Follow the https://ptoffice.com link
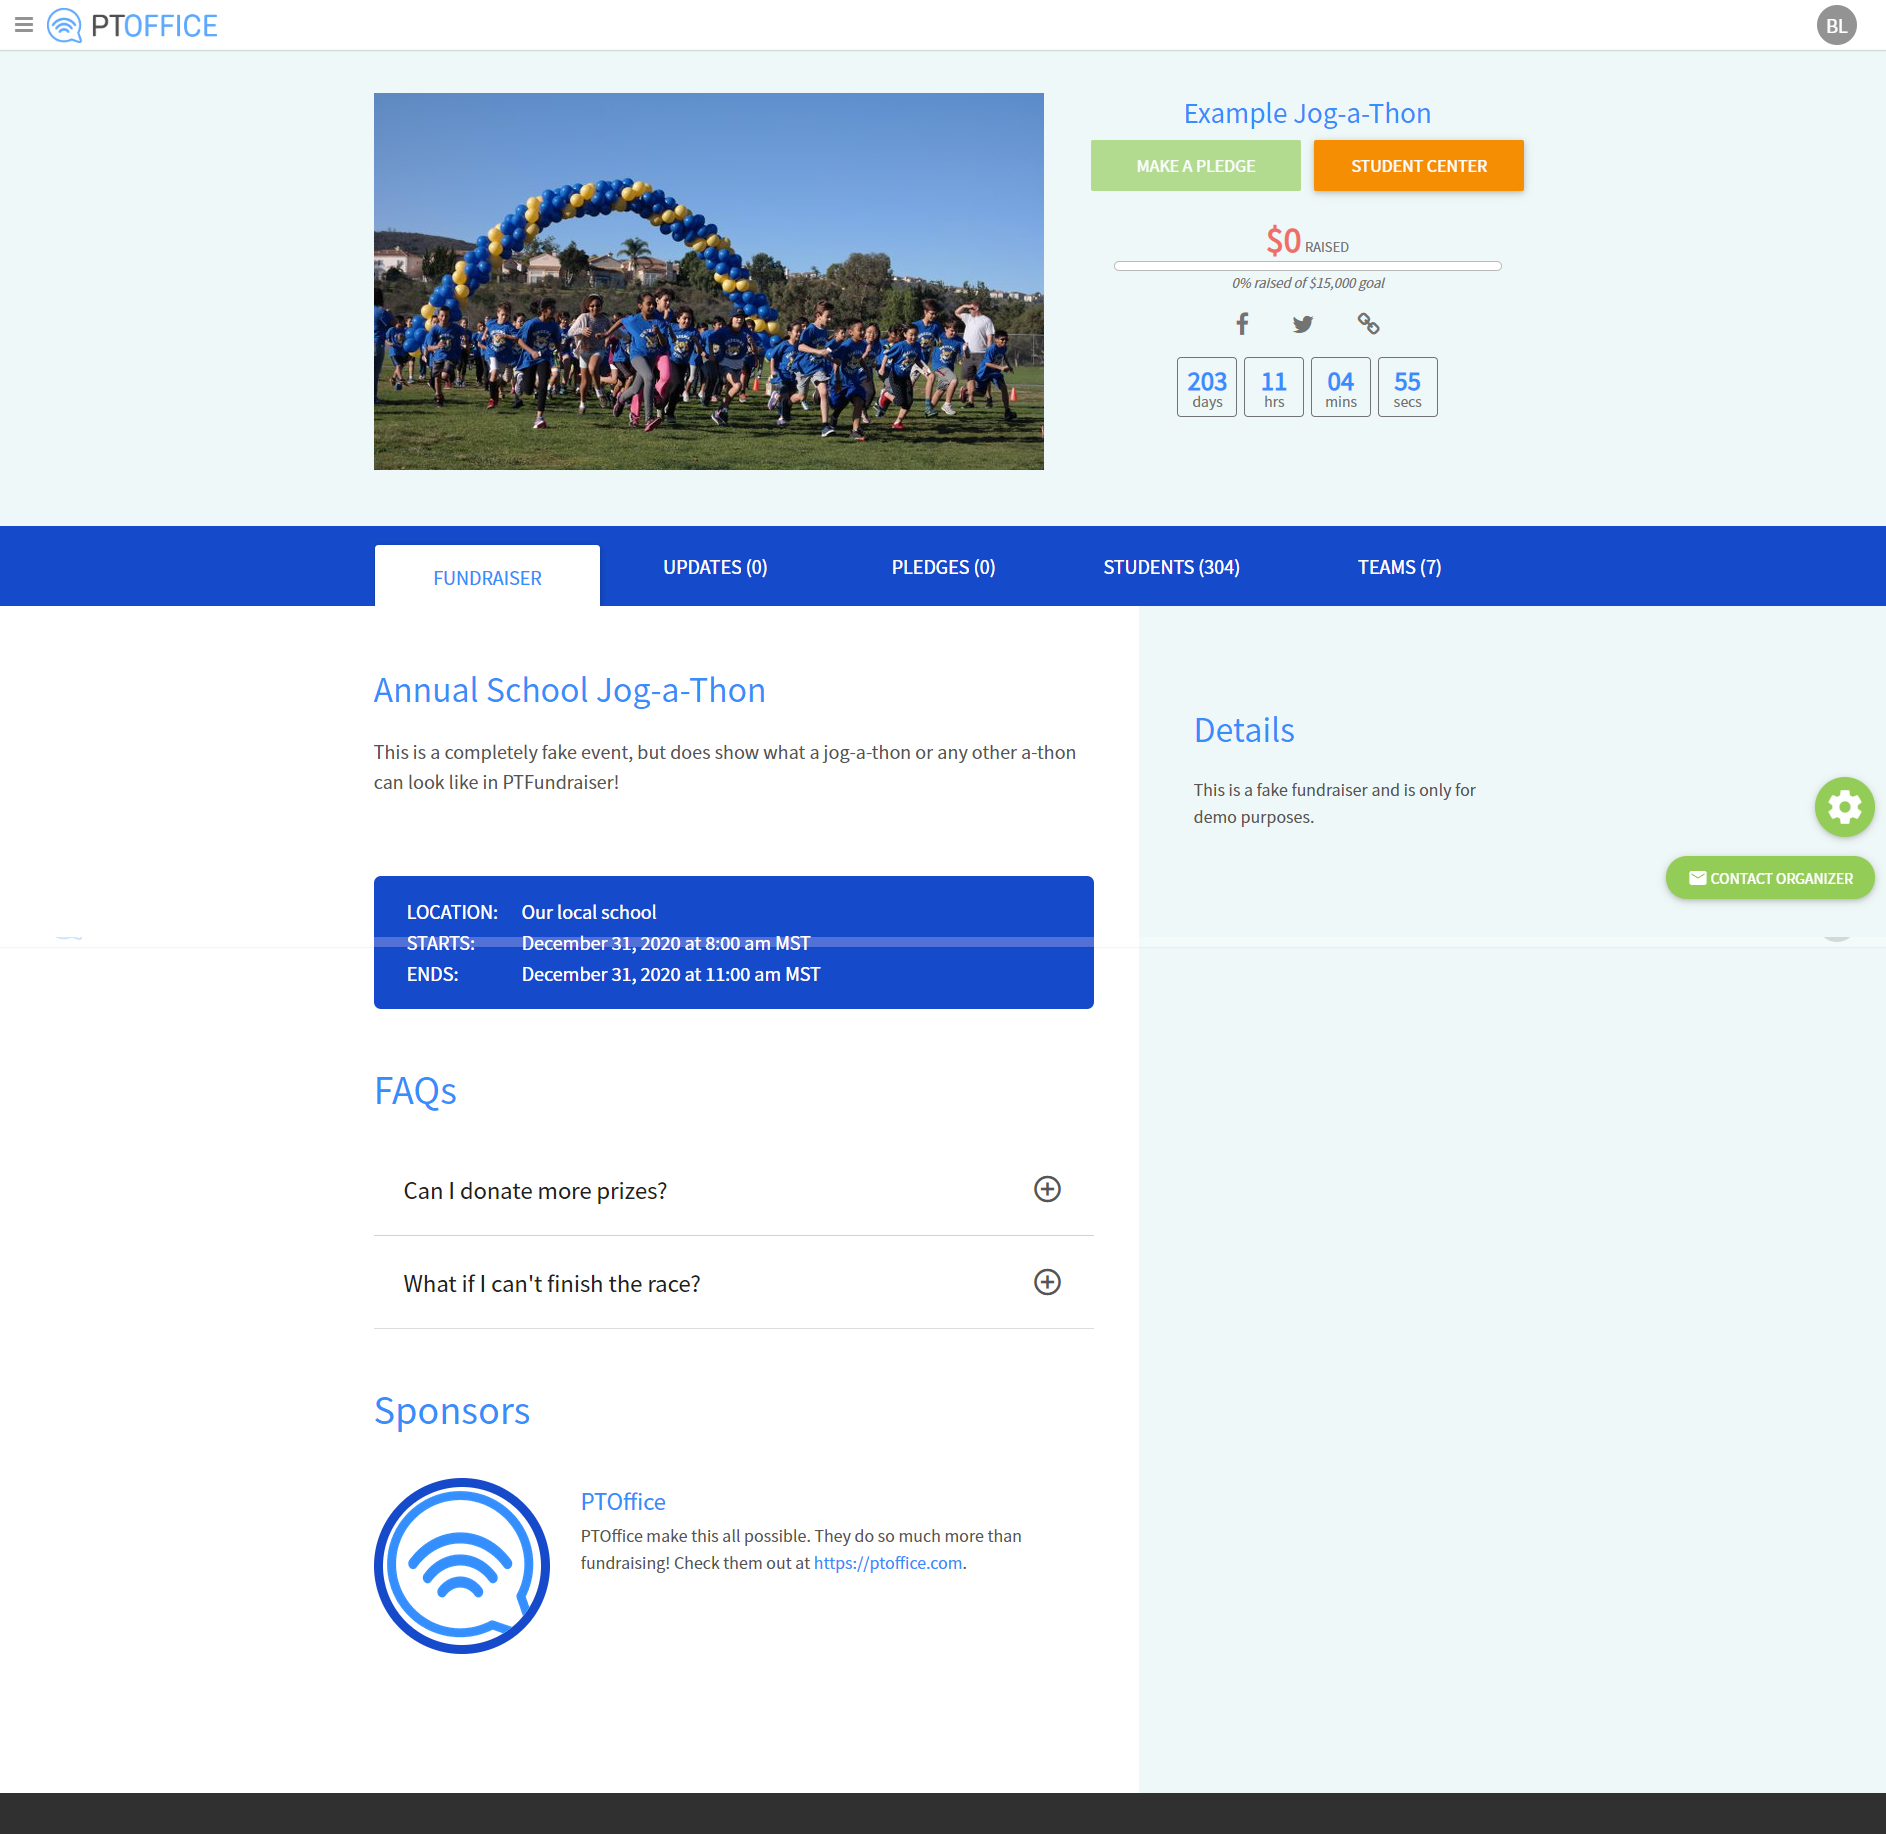Viewport: 1886px width, 1834px height. pos(888,1563)
